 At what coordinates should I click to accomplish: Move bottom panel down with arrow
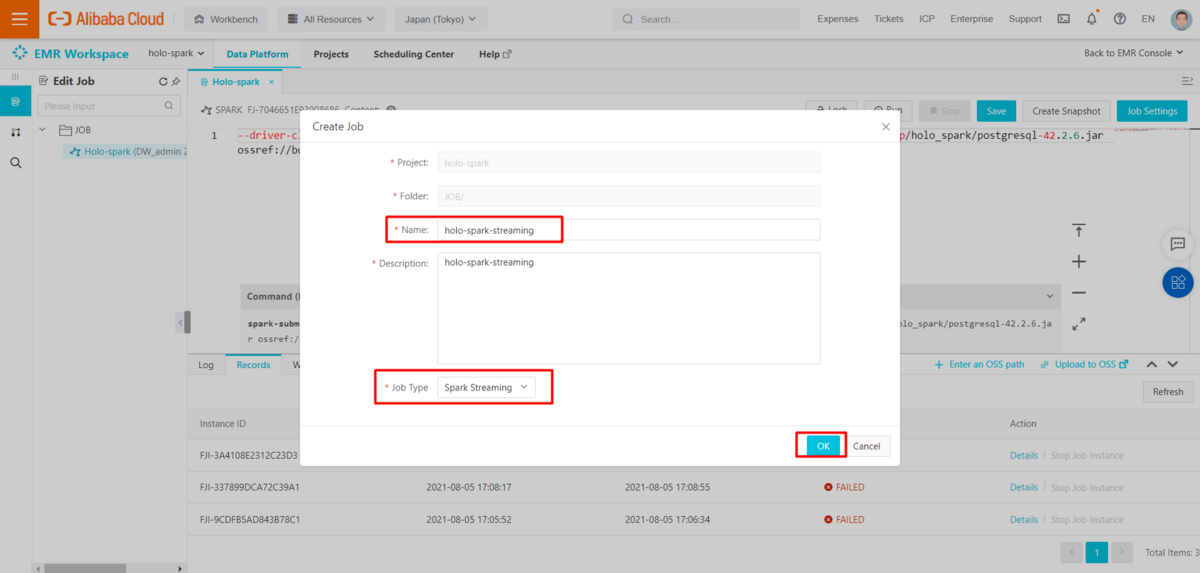point(1173,365)
